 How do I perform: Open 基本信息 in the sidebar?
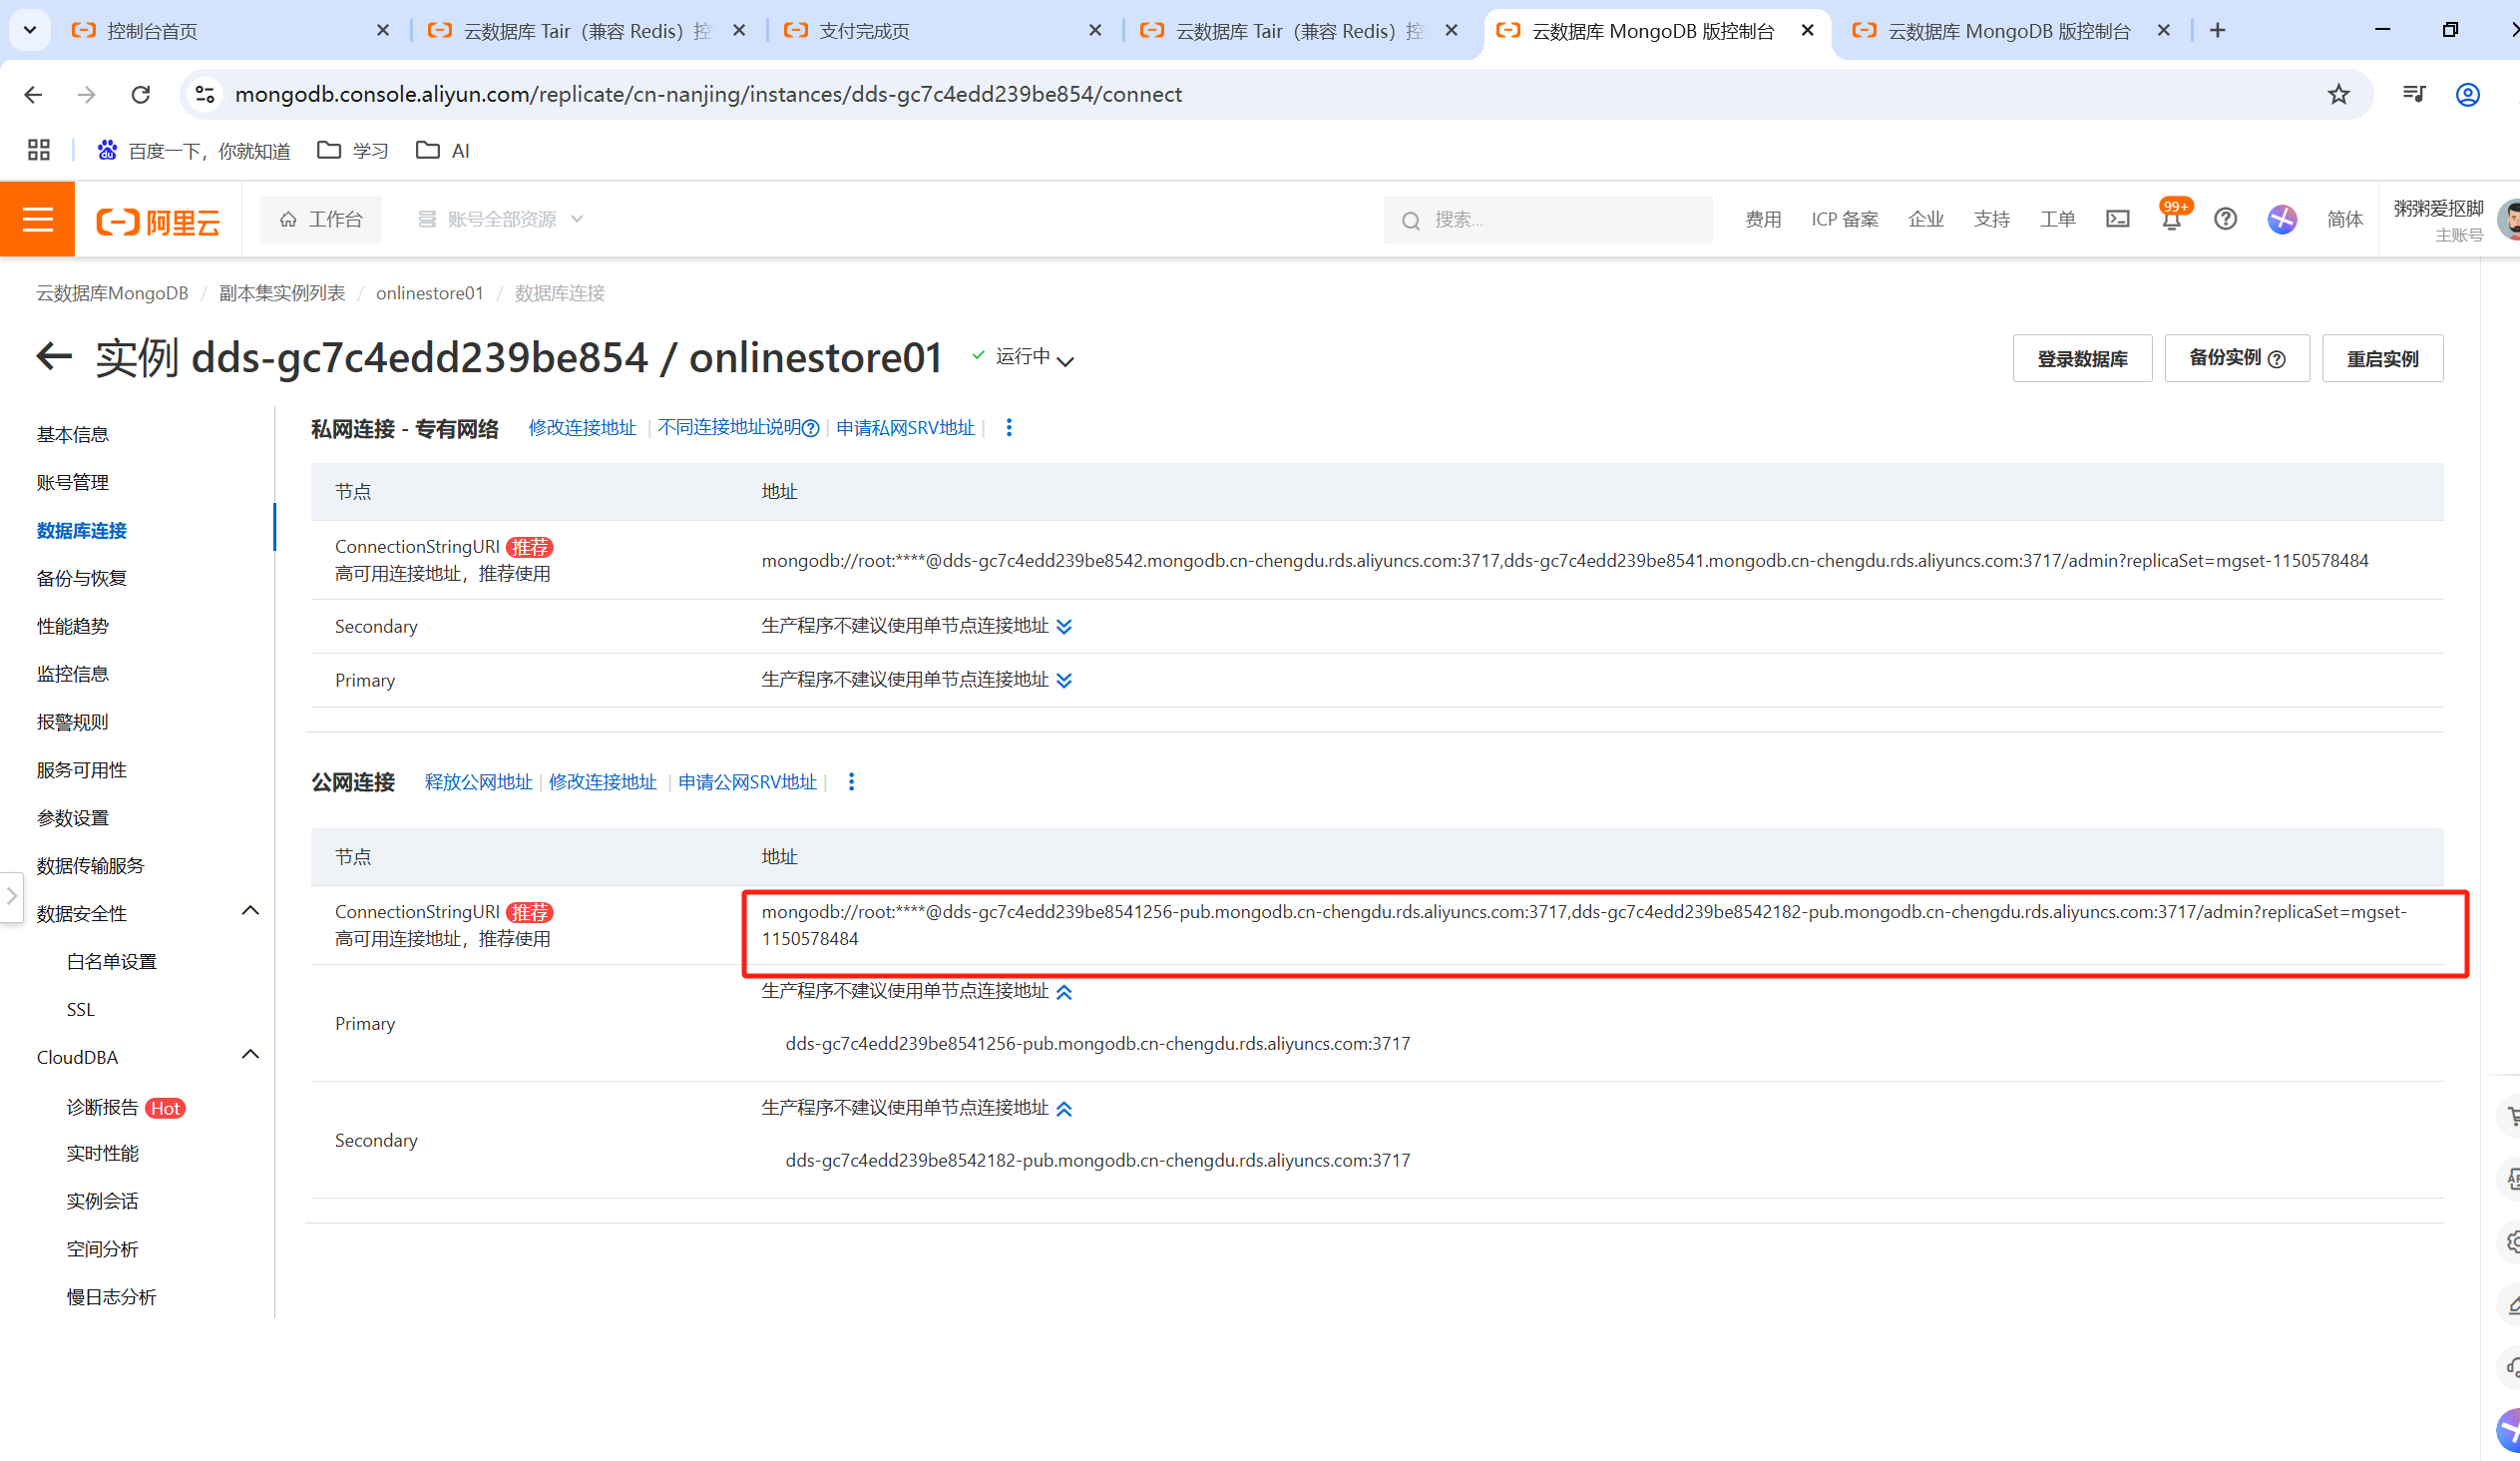(x=73, y=435)
